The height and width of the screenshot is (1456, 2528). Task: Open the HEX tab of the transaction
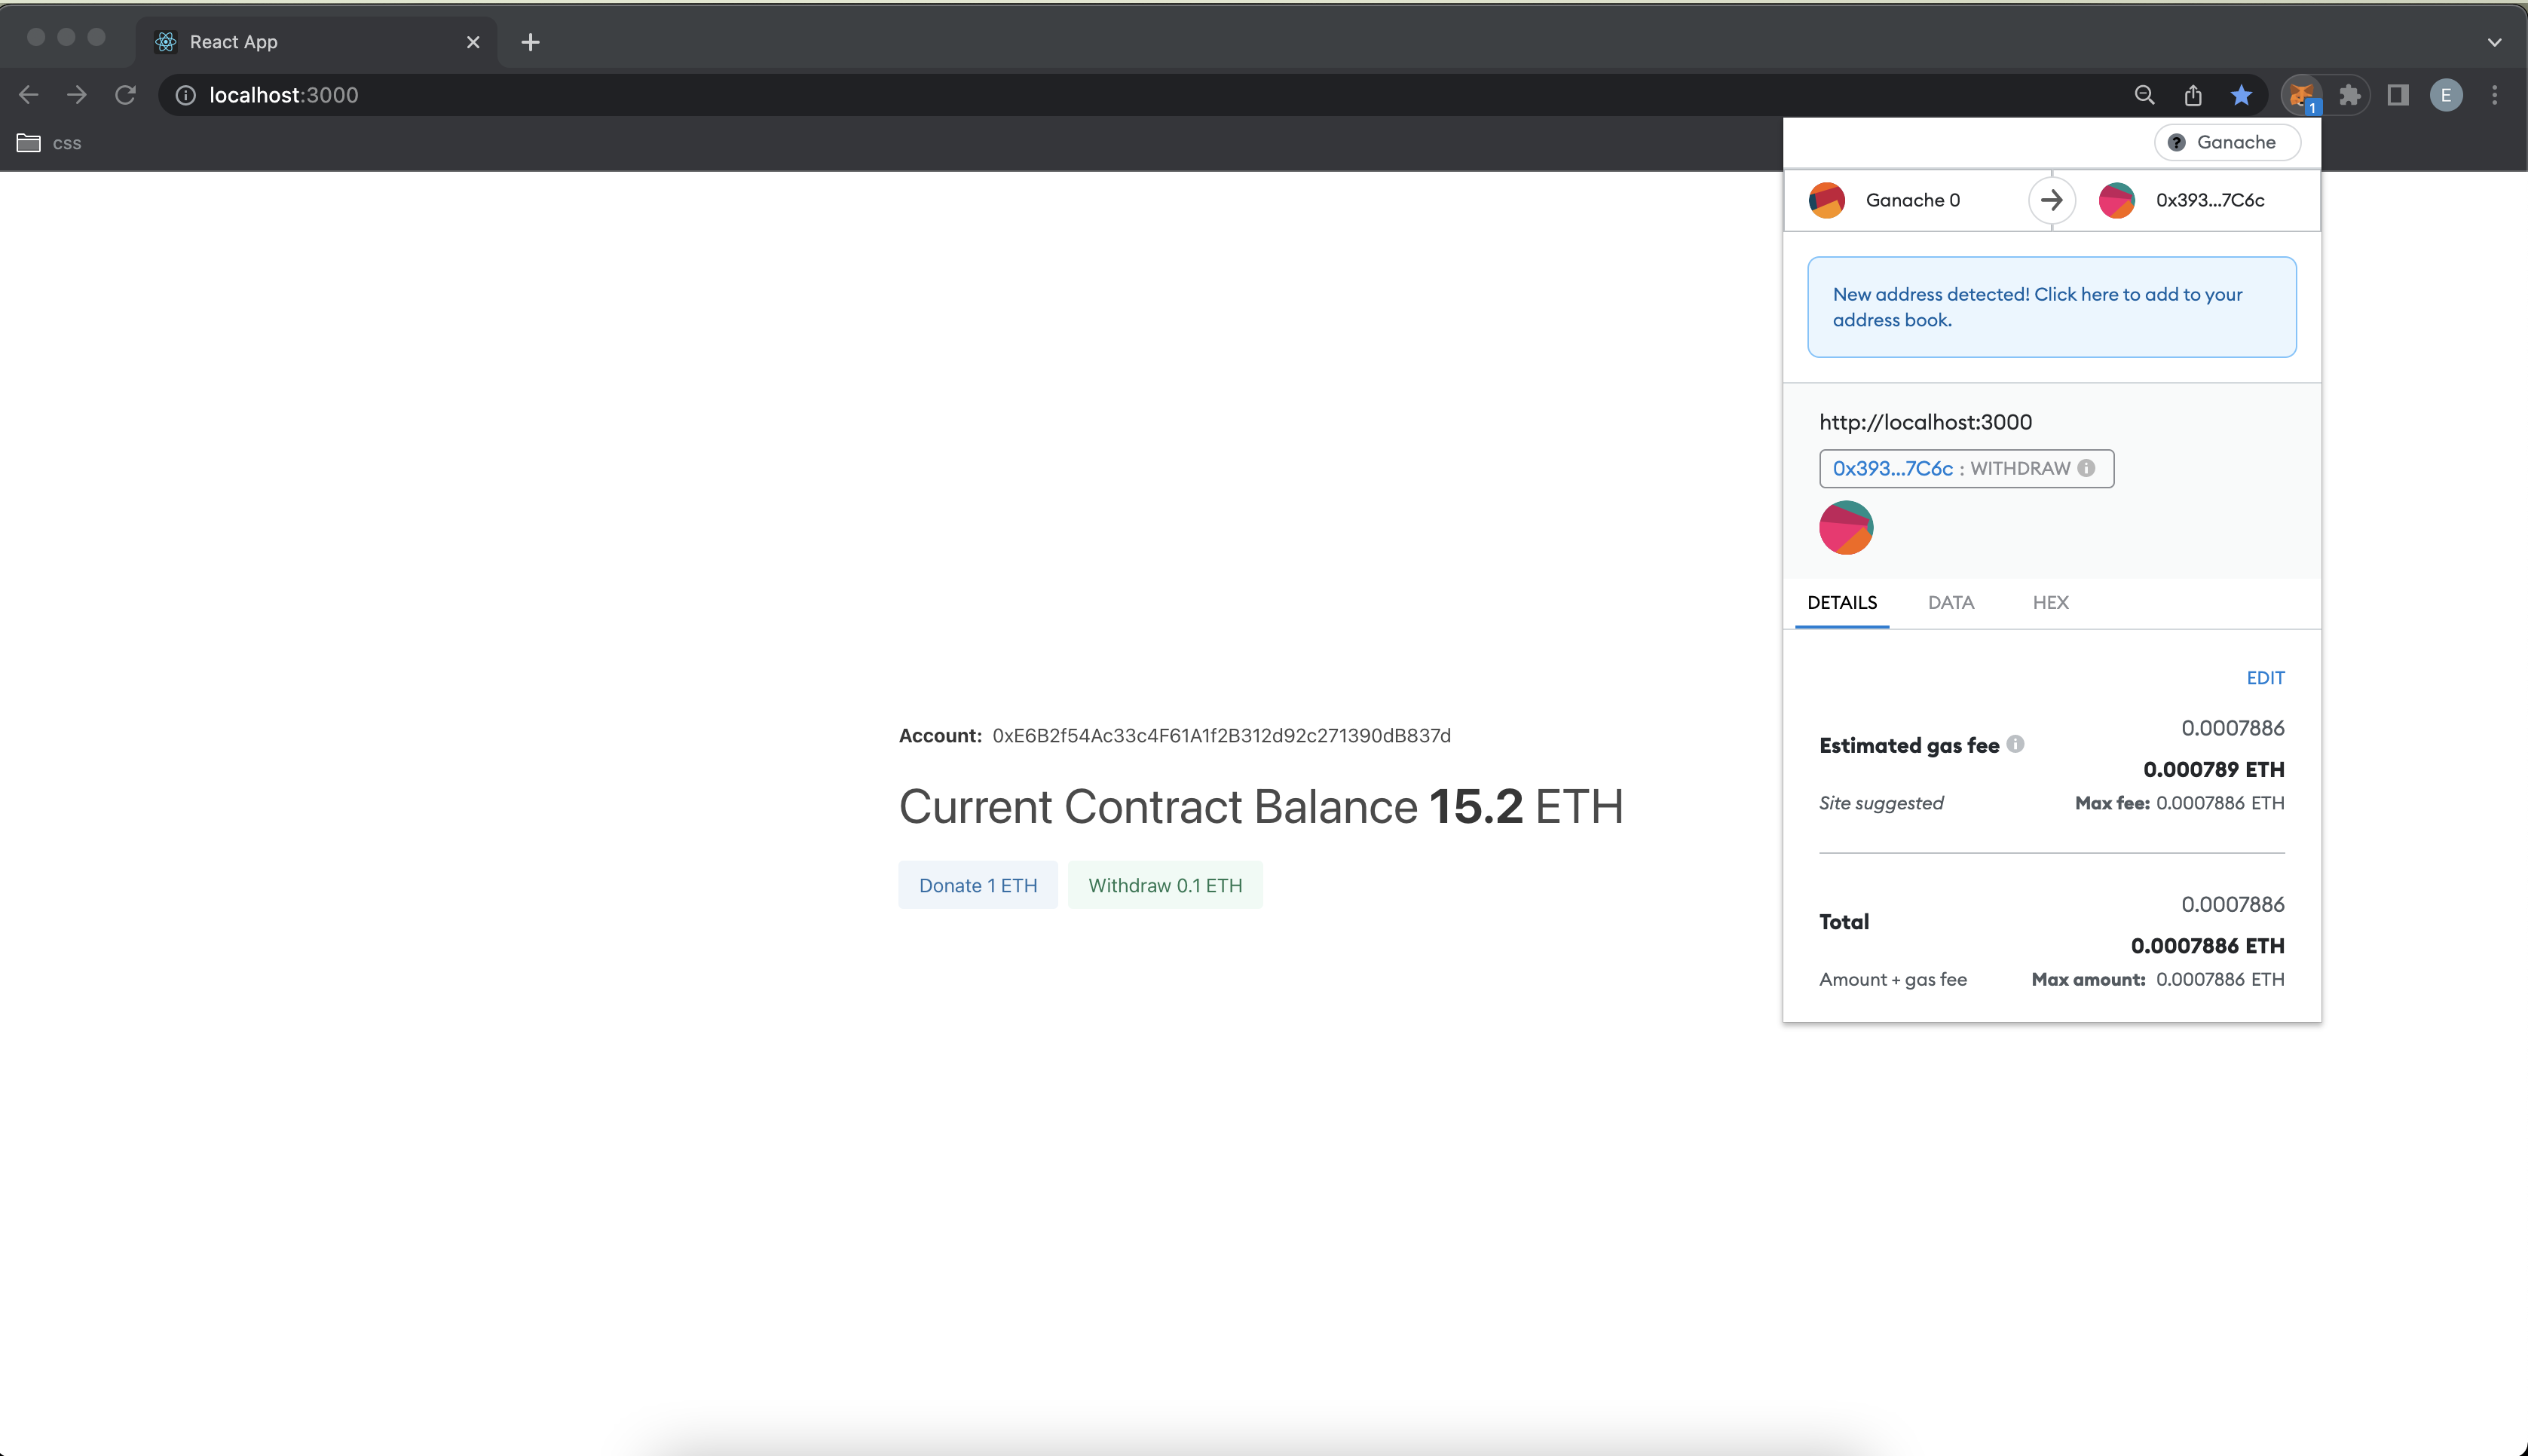2050,602
